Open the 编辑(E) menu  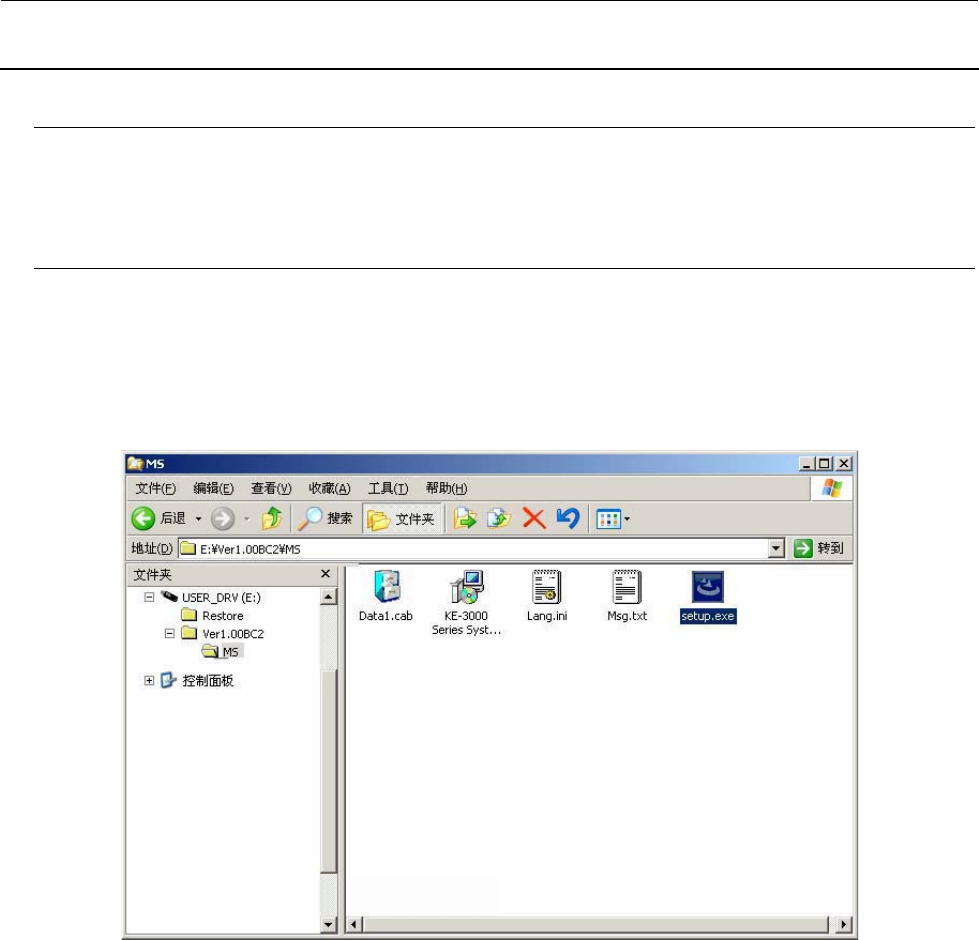tap(214, 488)
